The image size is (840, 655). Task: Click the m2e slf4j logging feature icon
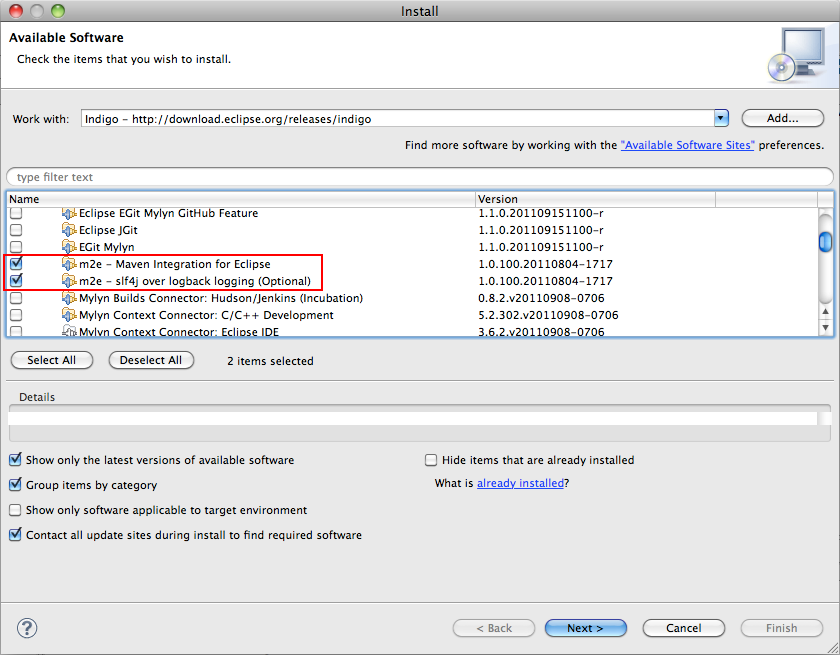(x=69, y=281)
